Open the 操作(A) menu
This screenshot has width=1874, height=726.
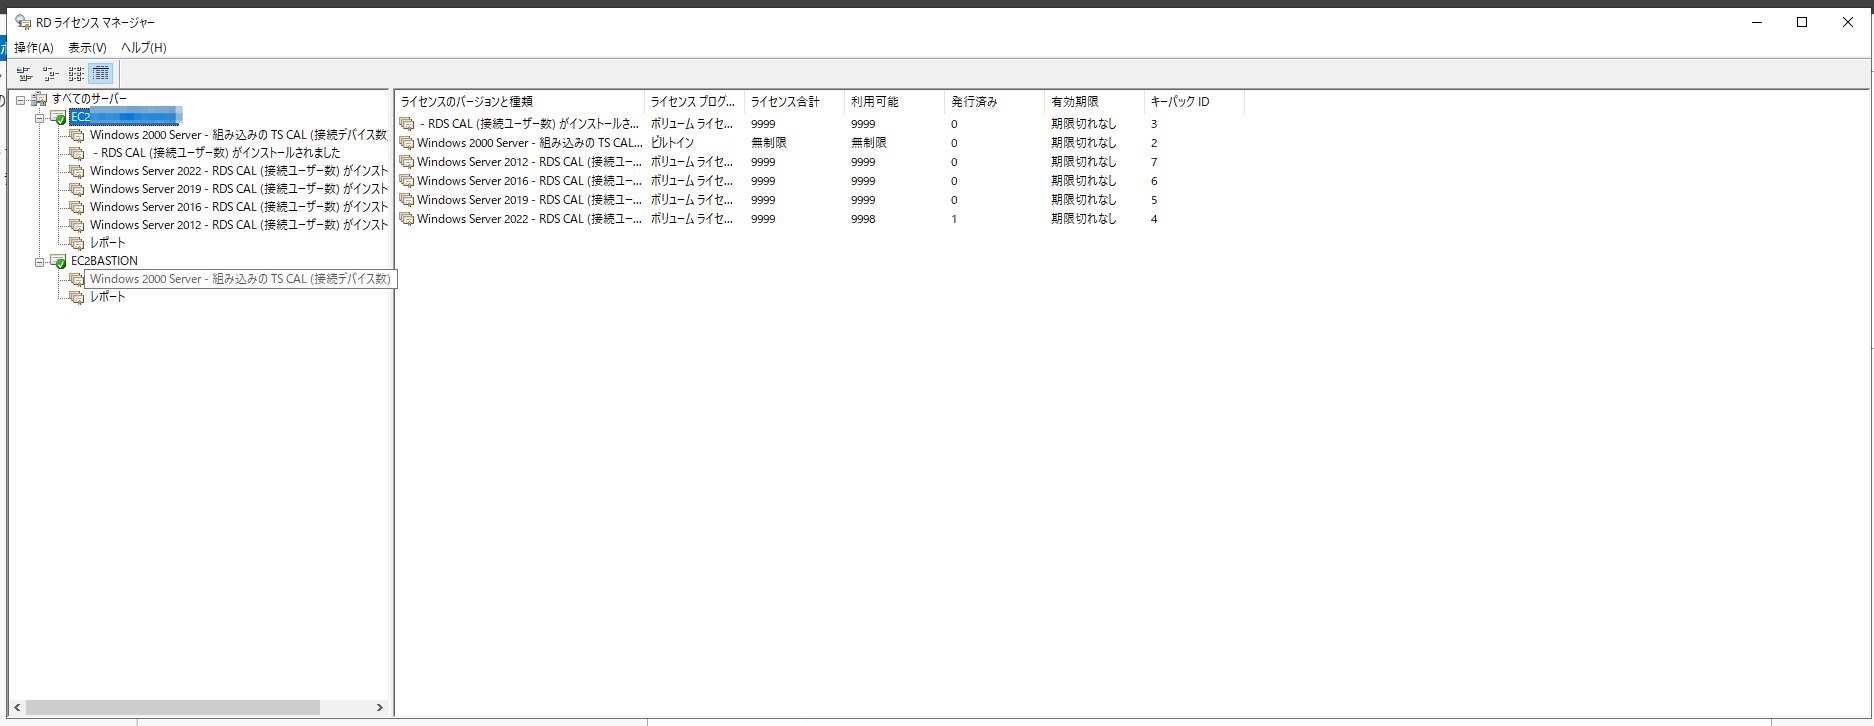(x=34, y=48)
